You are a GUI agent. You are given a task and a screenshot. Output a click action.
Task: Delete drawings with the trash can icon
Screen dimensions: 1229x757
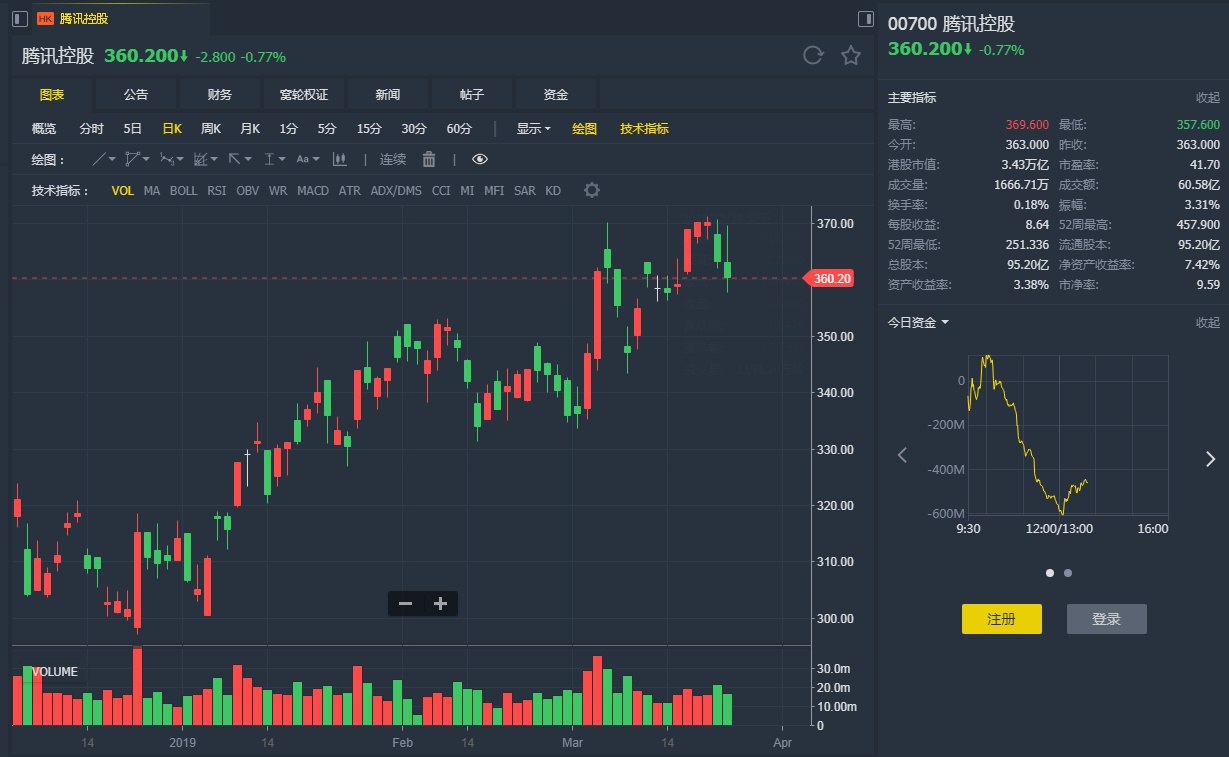429,159
